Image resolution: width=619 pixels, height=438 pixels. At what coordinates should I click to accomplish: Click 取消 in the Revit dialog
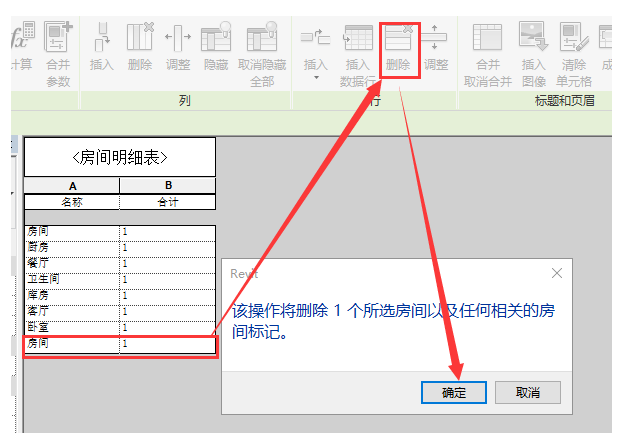528,392
